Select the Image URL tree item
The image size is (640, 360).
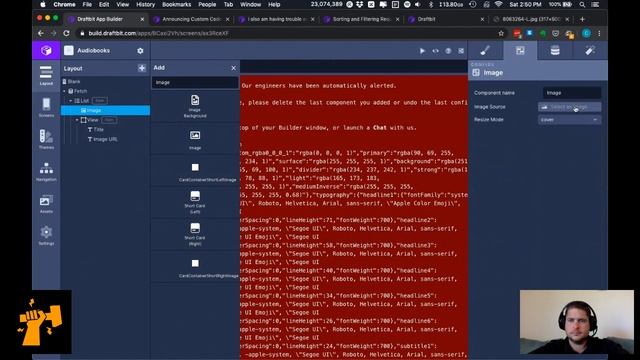tap(105, 139)
